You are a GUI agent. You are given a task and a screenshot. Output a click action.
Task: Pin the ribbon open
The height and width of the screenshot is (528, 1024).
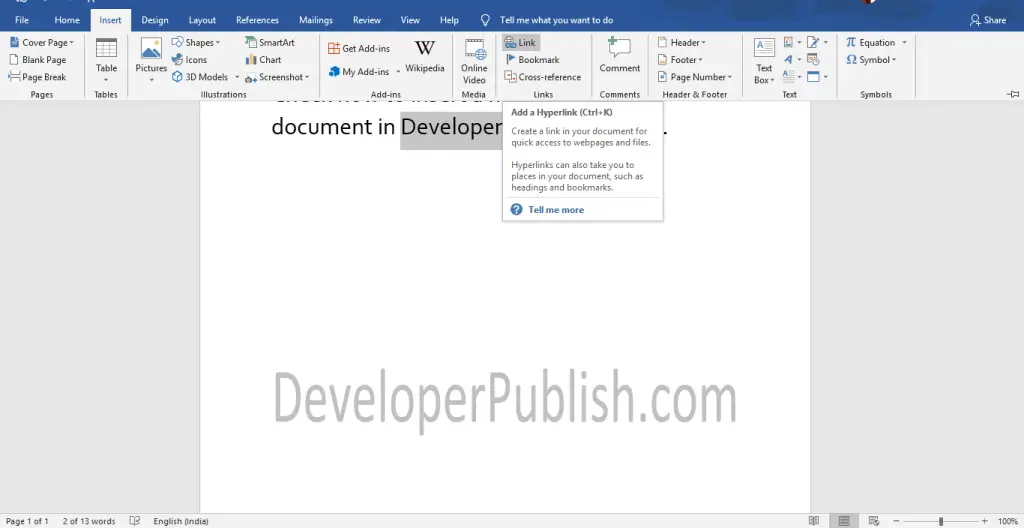click(x=1013, y=94)
